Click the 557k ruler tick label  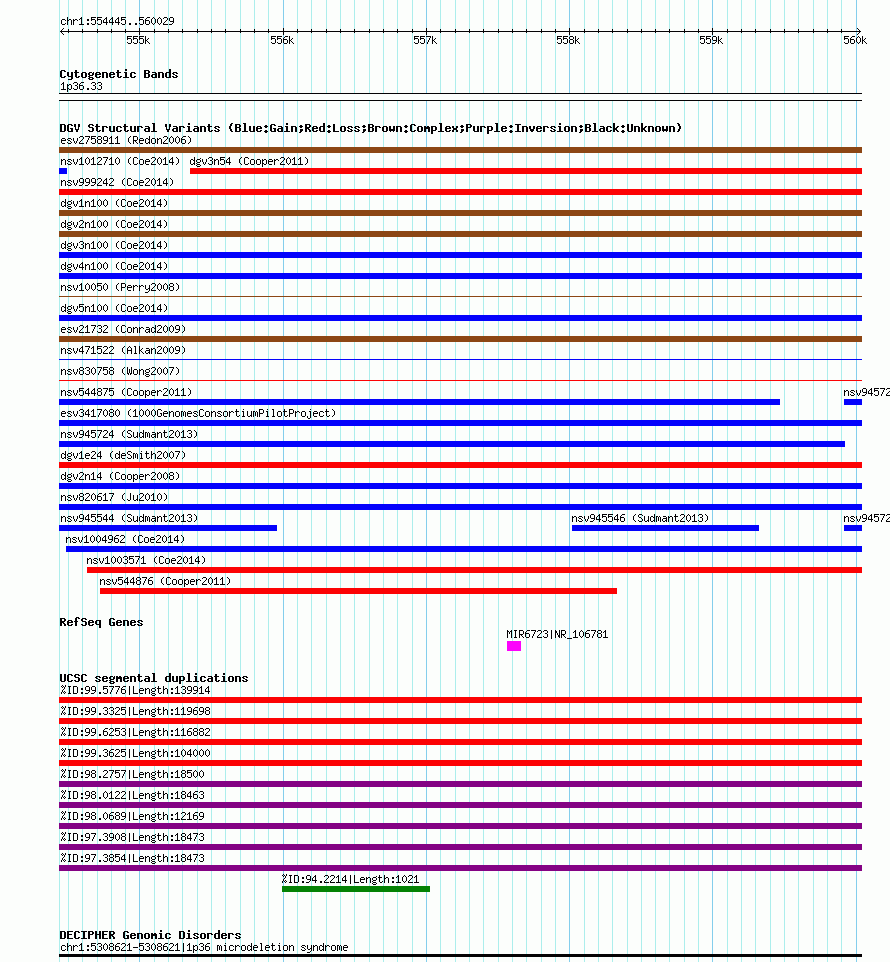pos(425,40)
